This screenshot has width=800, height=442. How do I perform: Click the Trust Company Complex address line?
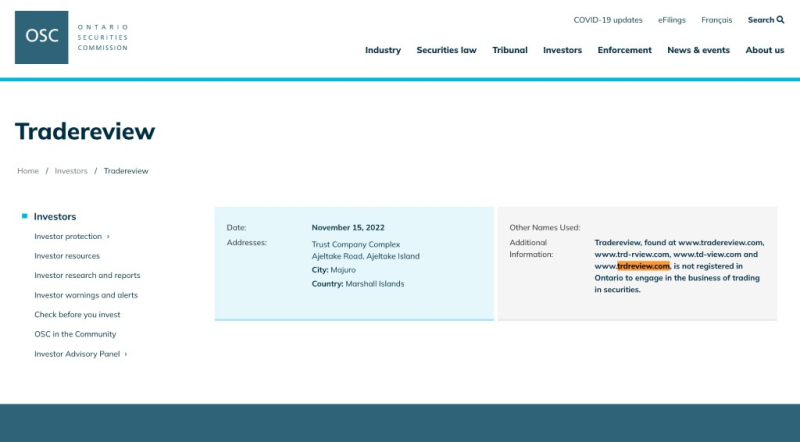356,244
